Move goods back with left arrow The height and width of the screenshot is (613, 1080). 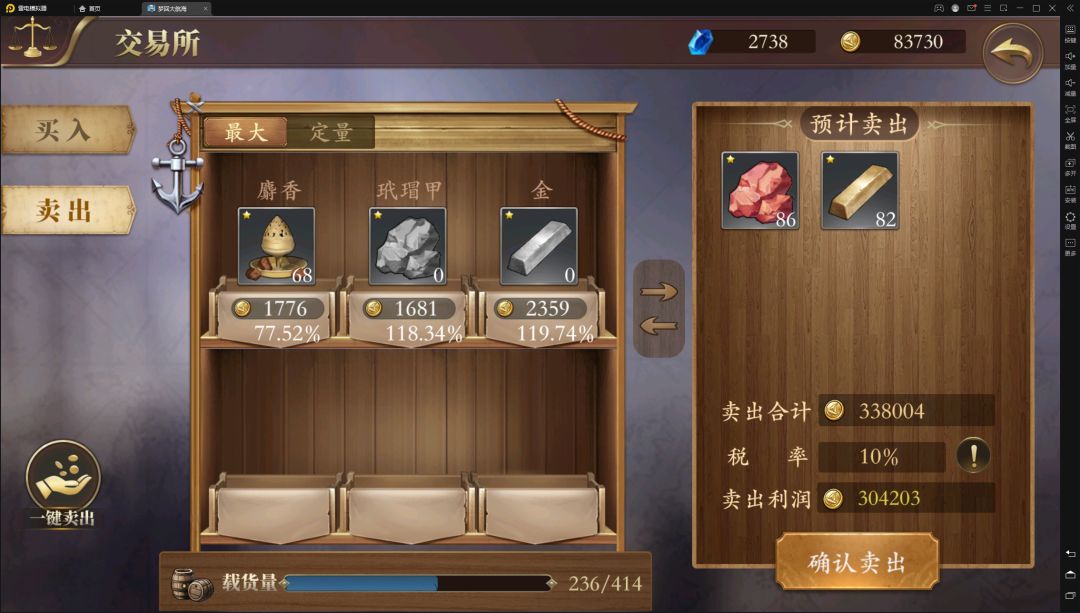point(659,325)
